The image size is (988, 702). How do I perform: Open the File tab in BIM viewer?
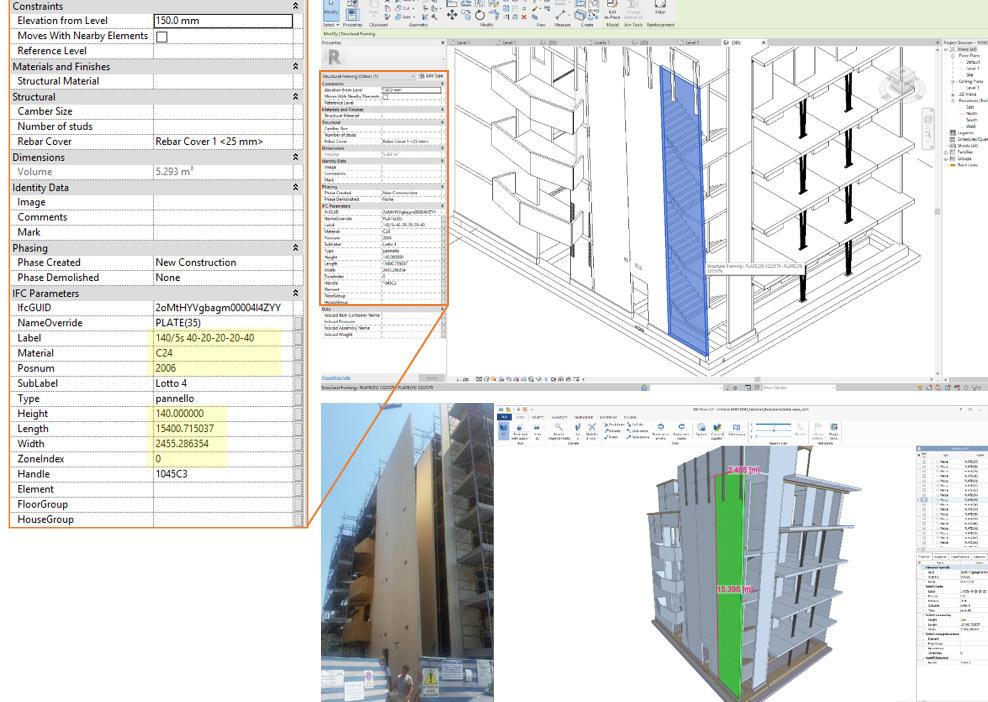[504, 417]
